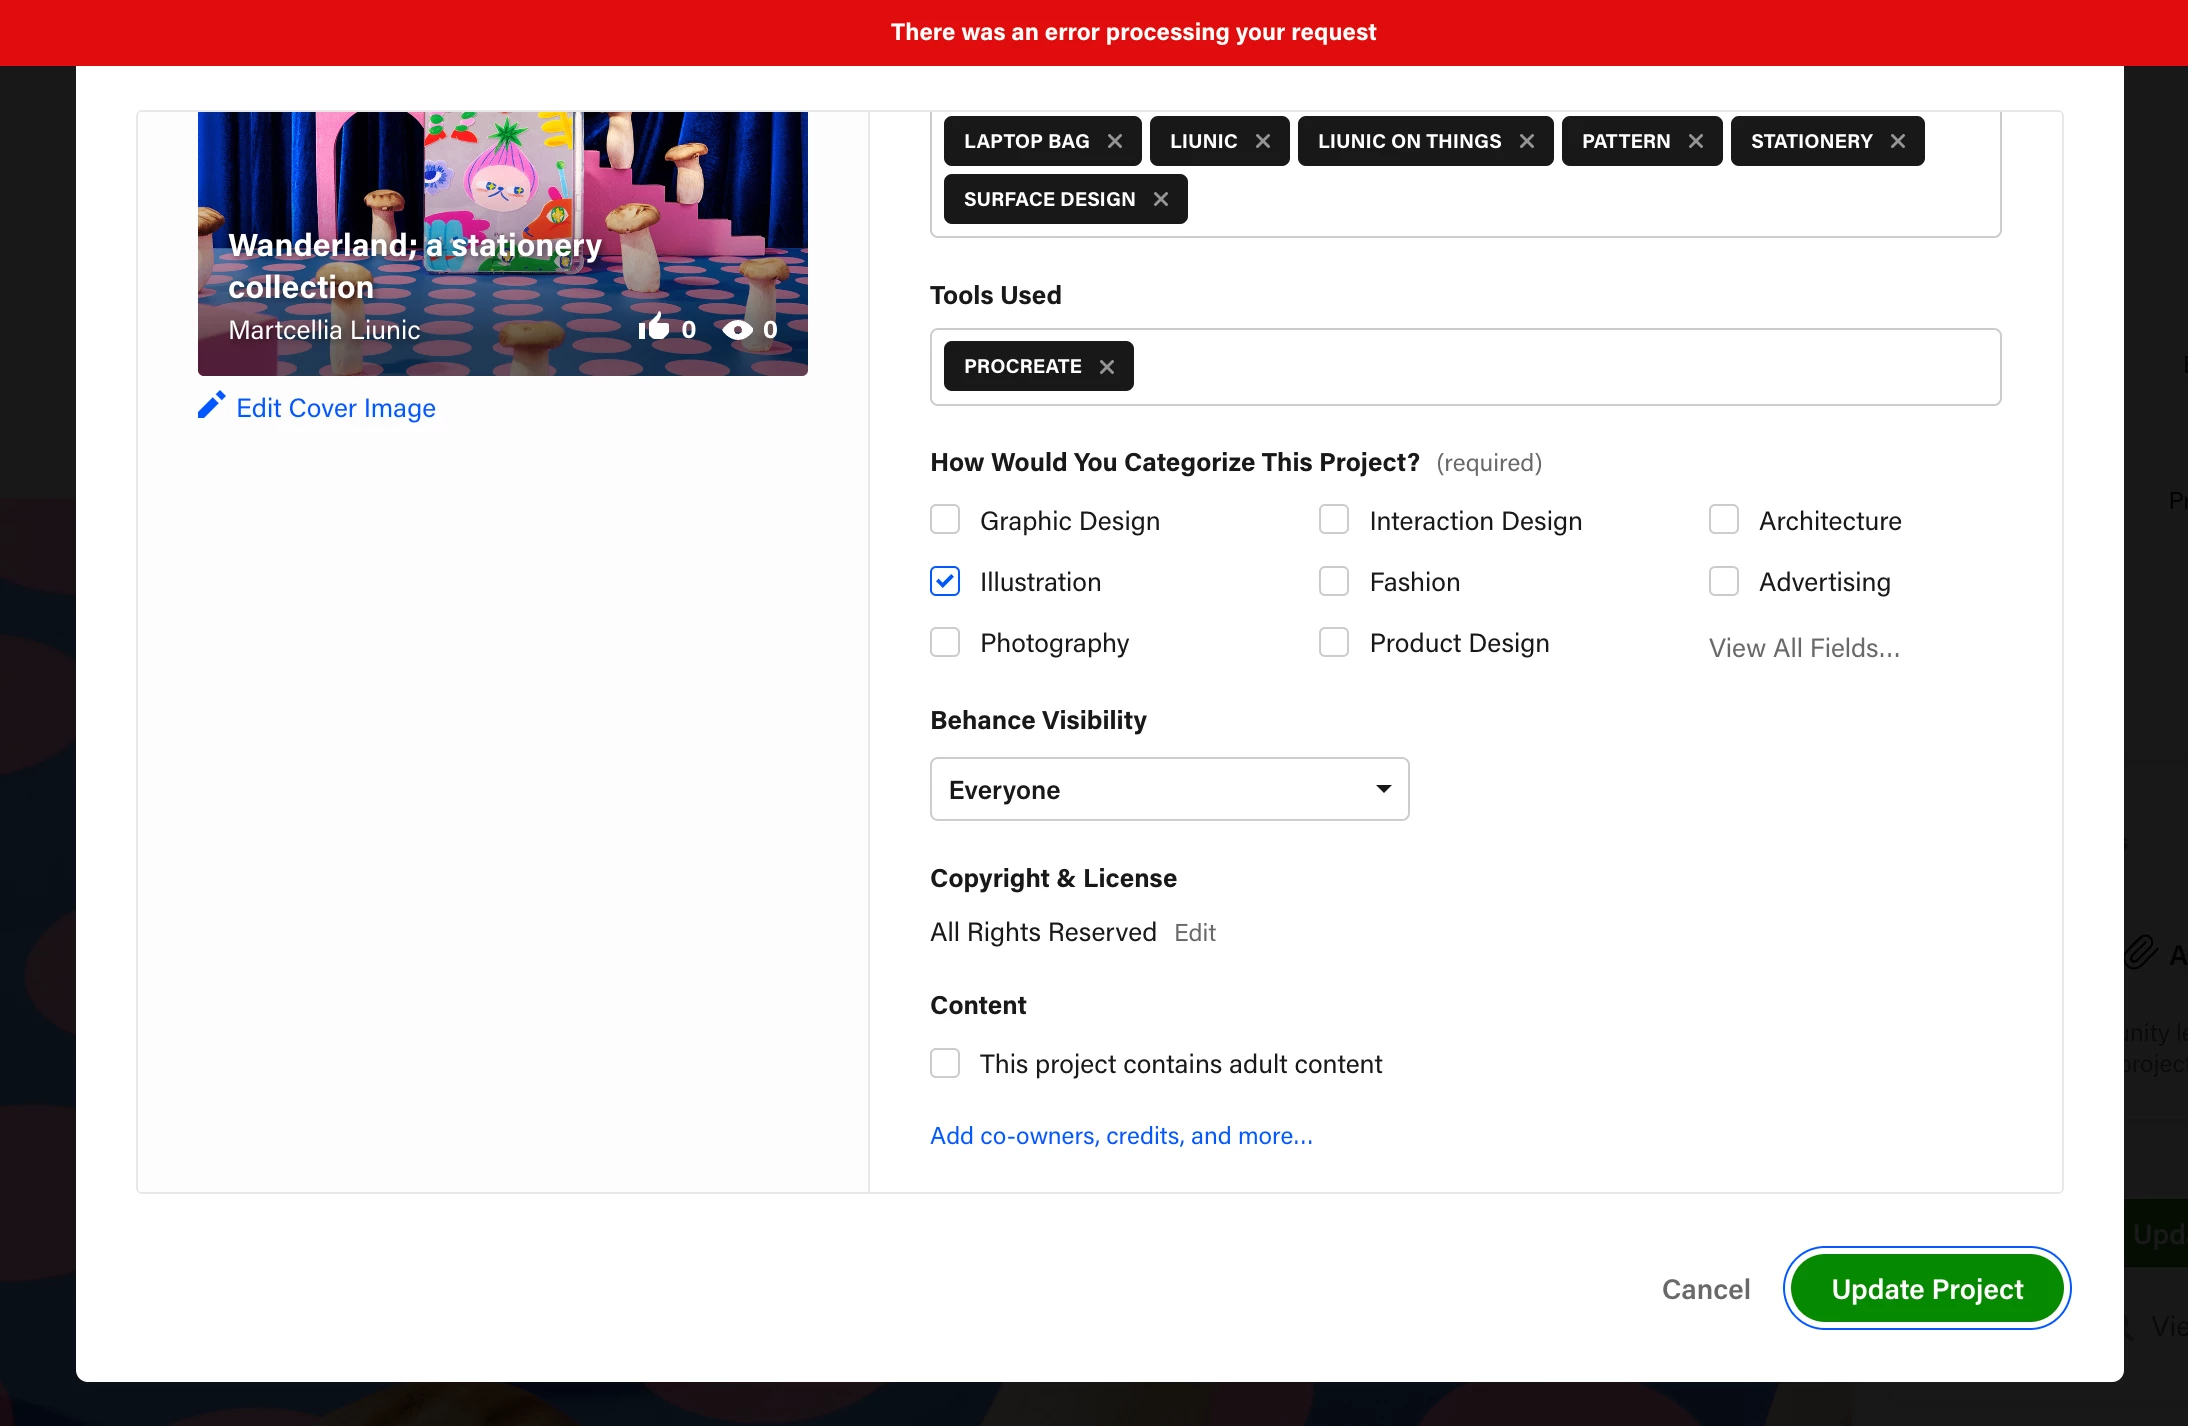Enable the adult content checkbox
The image size is (2188, 1426).
click(x=945, y=1063)
